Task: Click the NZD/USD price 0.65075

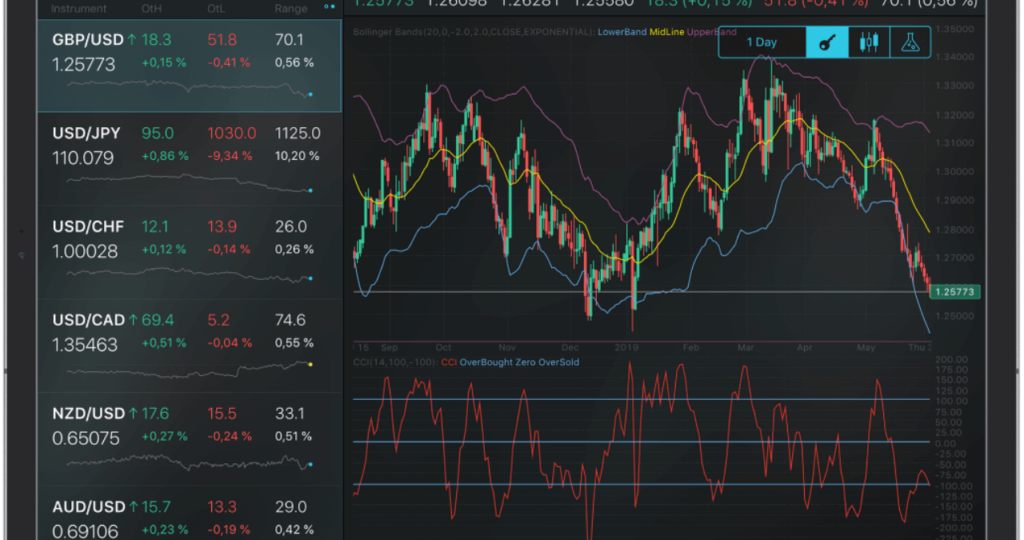Action: 86,438
